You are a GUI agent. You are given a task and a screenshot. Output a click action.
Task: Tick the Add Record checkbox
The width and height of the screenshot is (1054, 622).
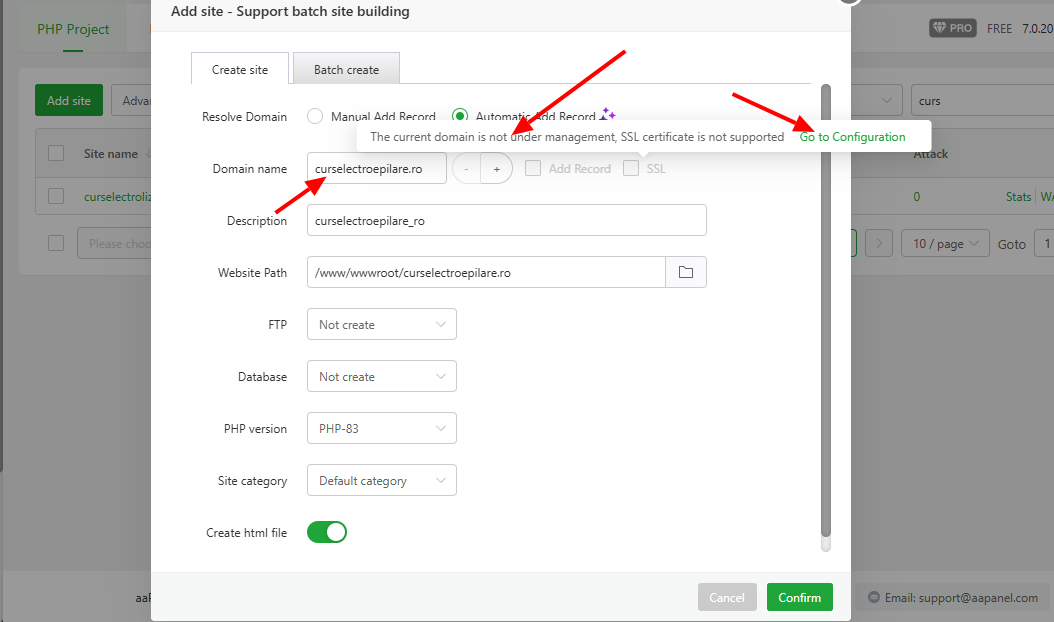click(x=533, y=168)
